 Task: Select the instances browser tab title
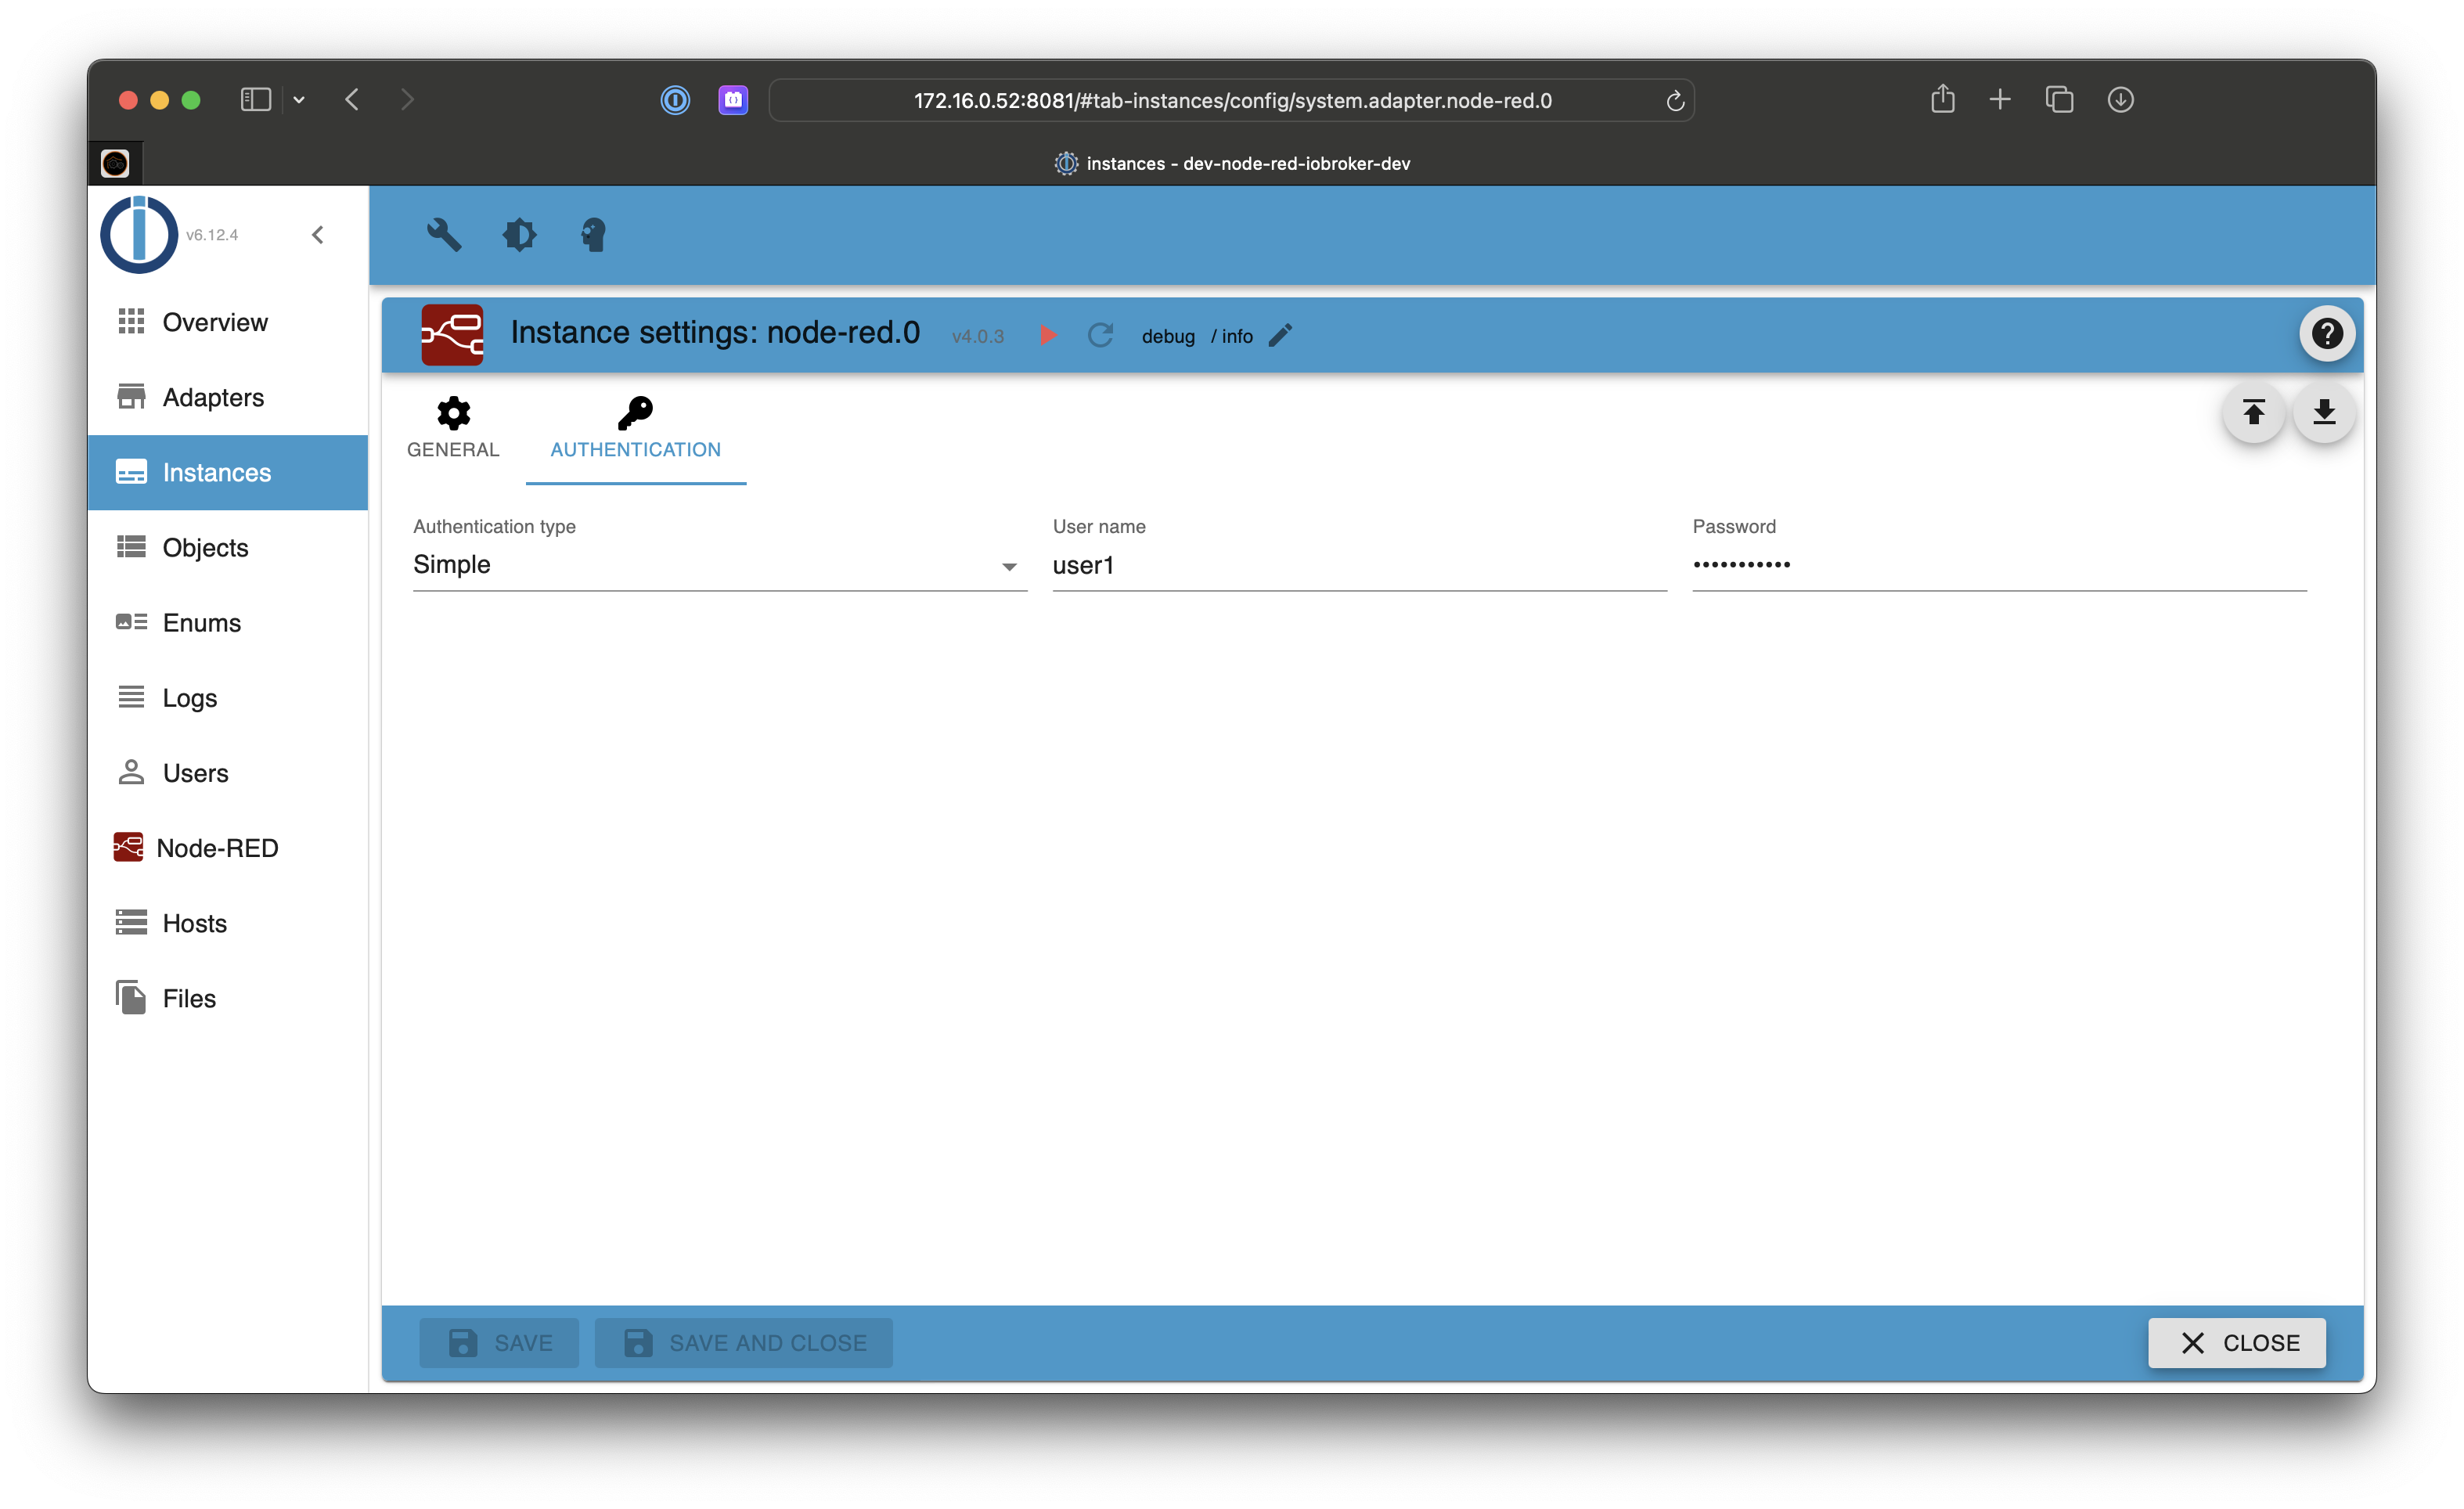click(1248, 163)
